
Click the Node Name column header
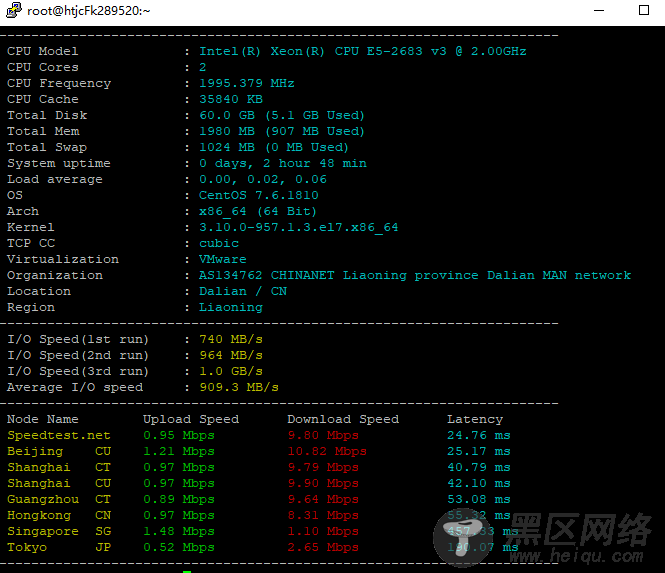pos(43,419)
